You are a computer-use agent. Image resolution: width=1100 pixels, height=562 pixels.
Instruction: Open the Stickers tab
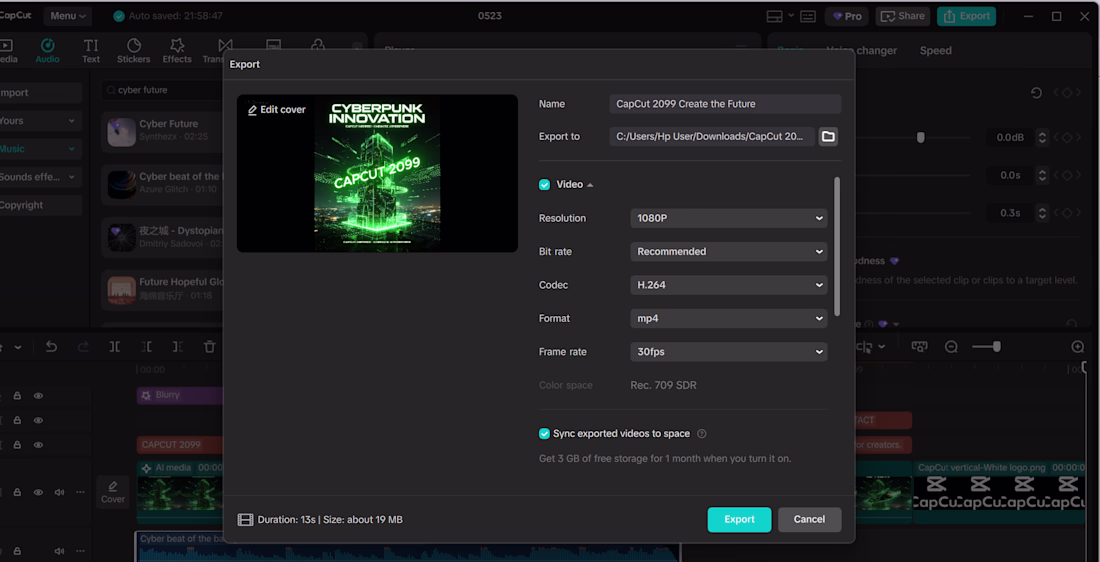[133, 51]
